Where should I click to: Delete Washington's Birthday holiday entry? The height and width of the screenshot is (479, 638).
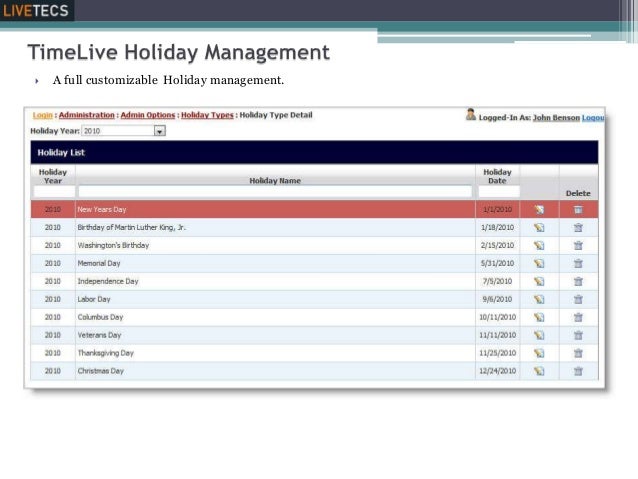578,245
